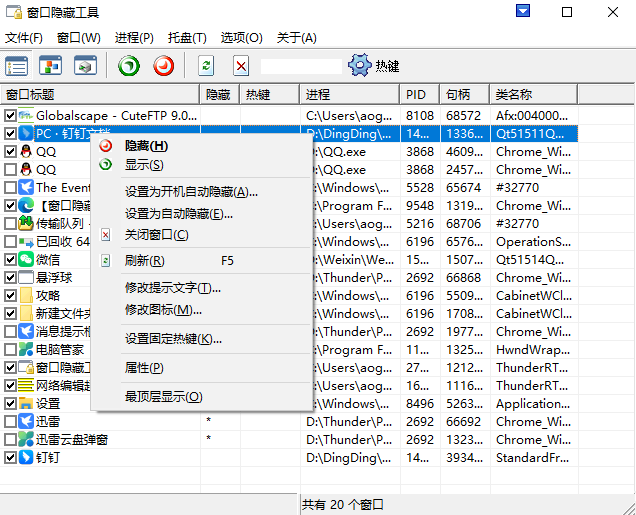Select 修改提示文字(T)... menu entry

[202, 288]
